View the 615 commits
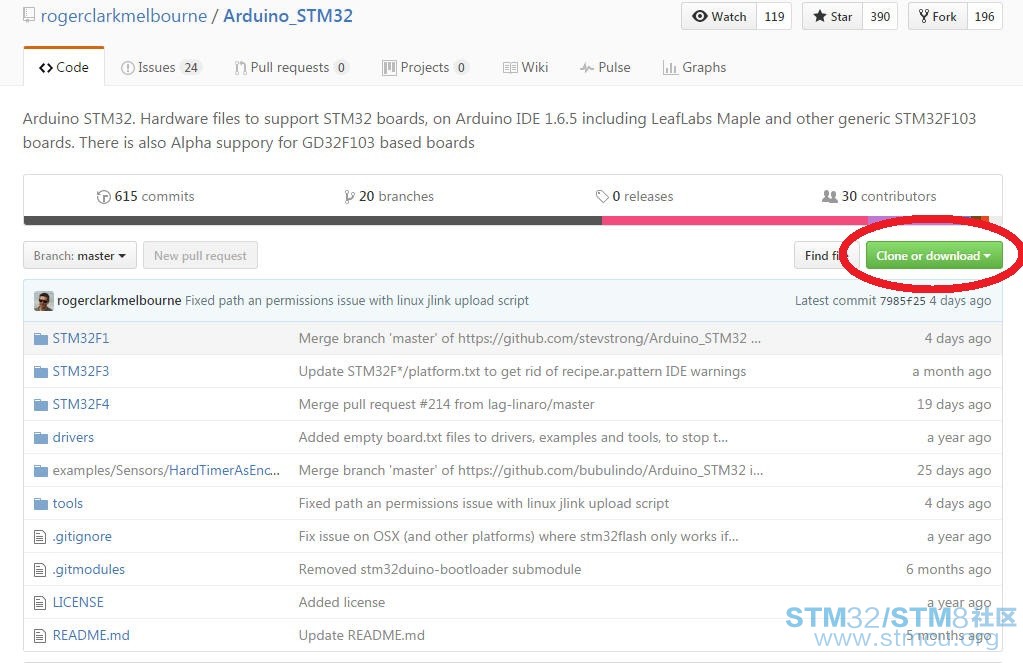 pyautogui.click(x=145, y=196)
